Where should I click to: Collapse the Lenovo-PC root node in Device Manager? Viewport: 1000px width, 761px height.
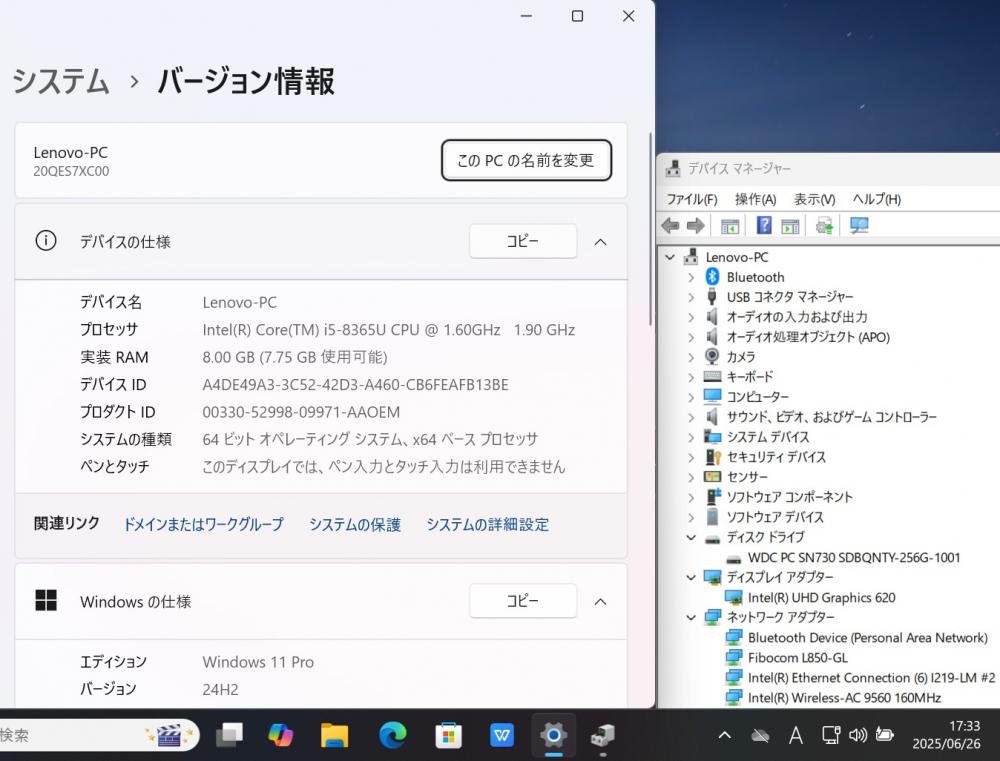(670, 257)
